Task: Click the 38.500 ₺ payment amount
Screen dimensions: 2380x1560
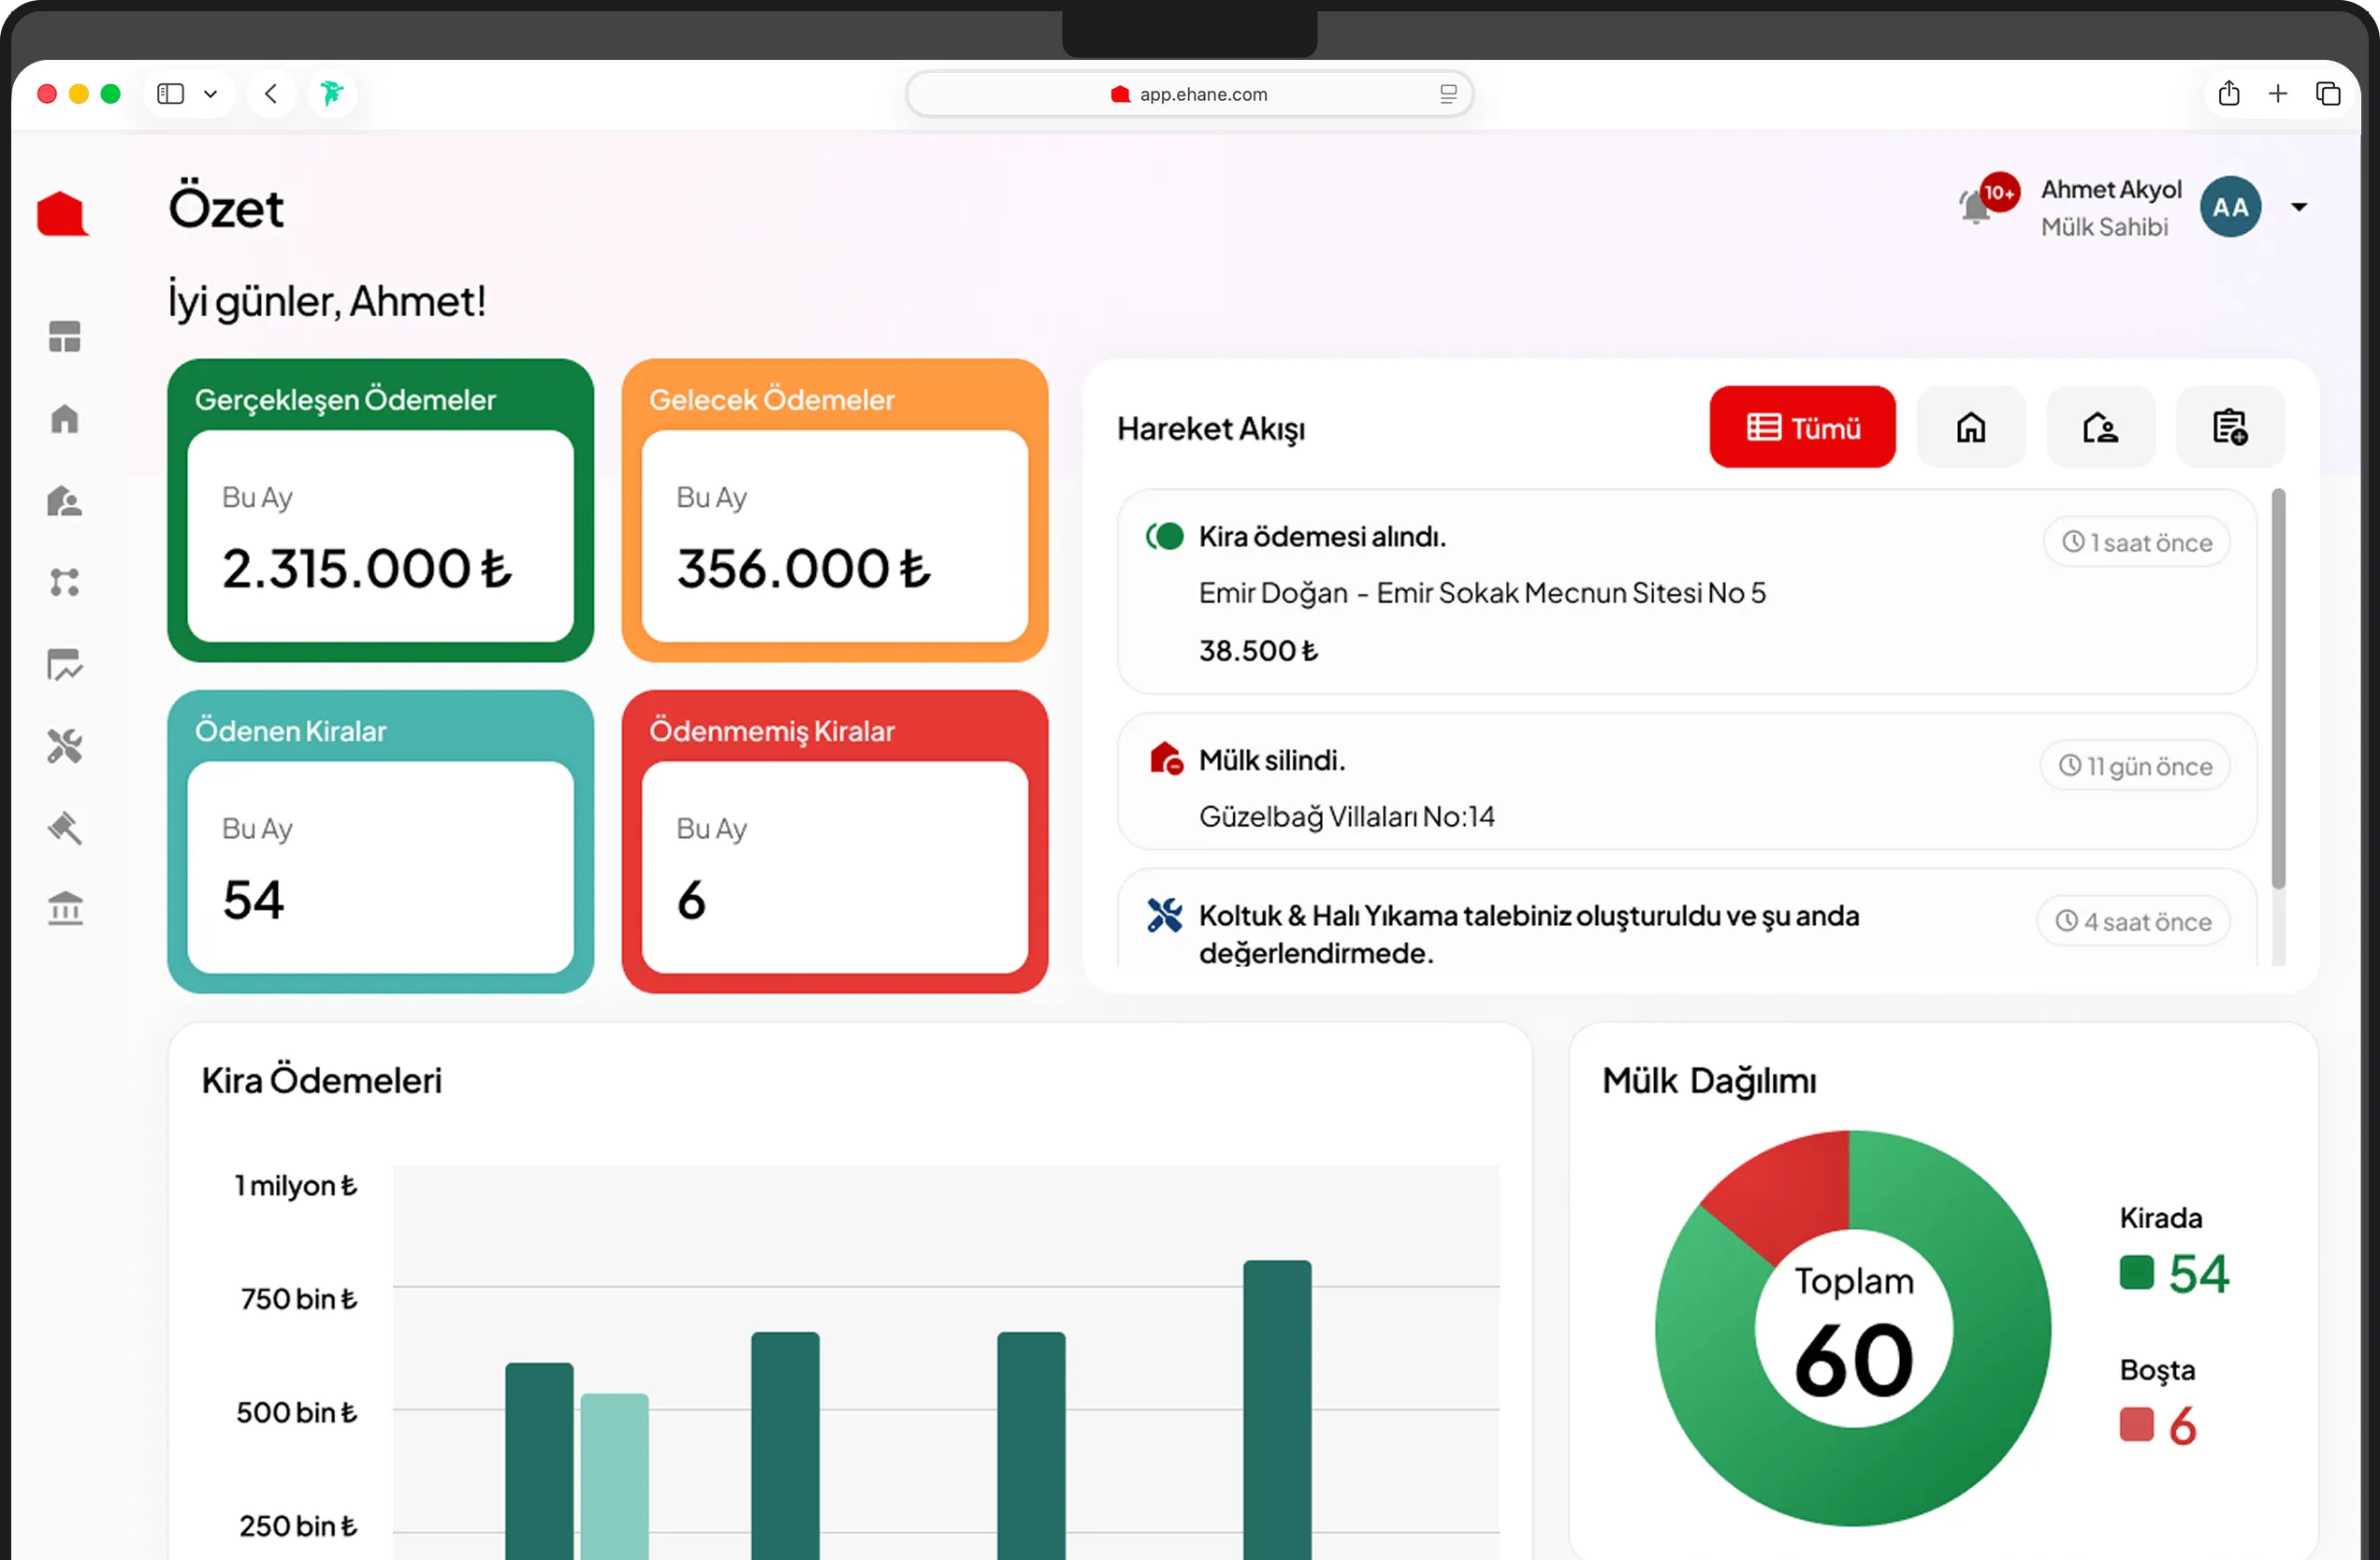Action: (x=1258, y=651)
